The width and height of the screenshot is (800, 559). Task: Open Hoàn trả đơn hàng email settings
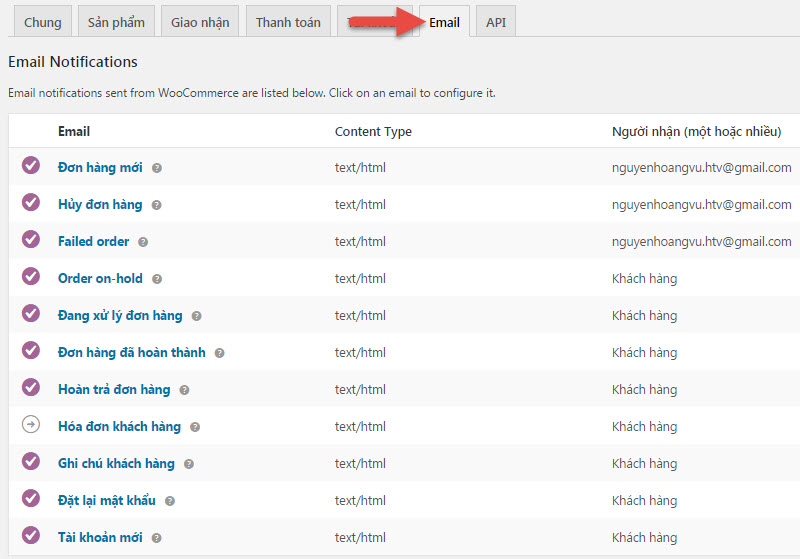114,390
